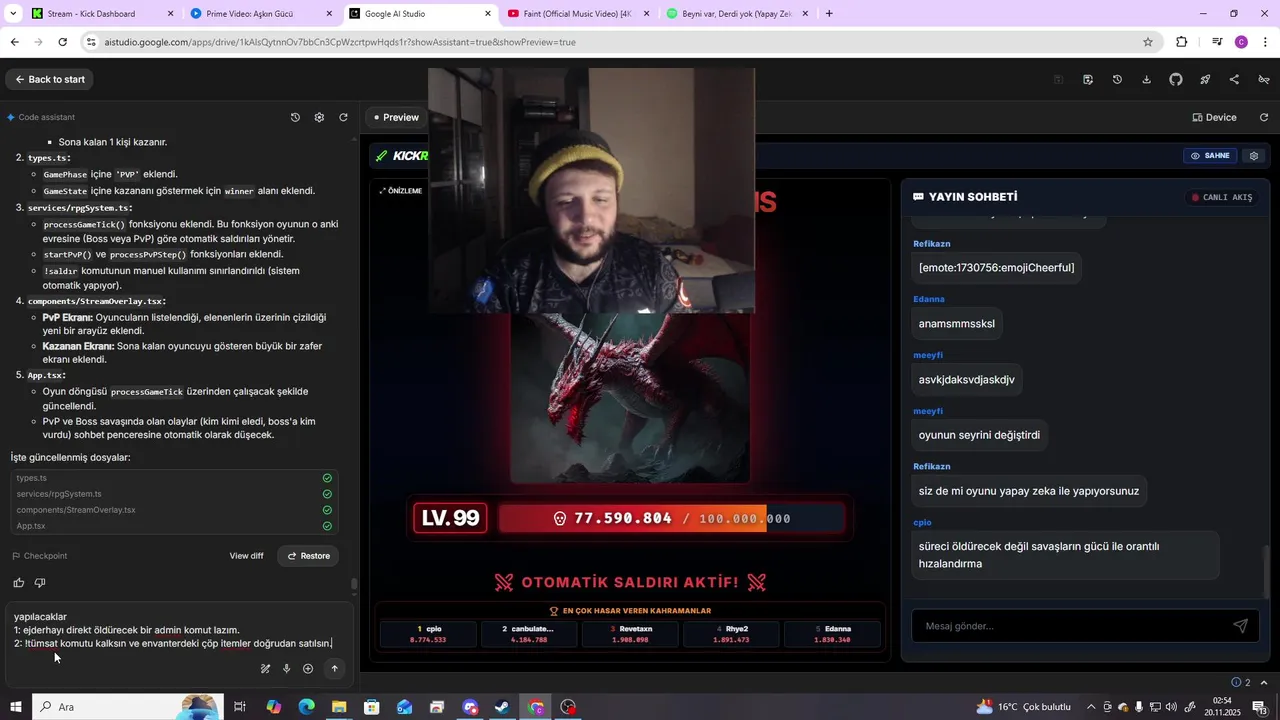Select the Preview tab
Image resolution: width=1280 pixels, height=720 pixels.
tap(396, 117)
